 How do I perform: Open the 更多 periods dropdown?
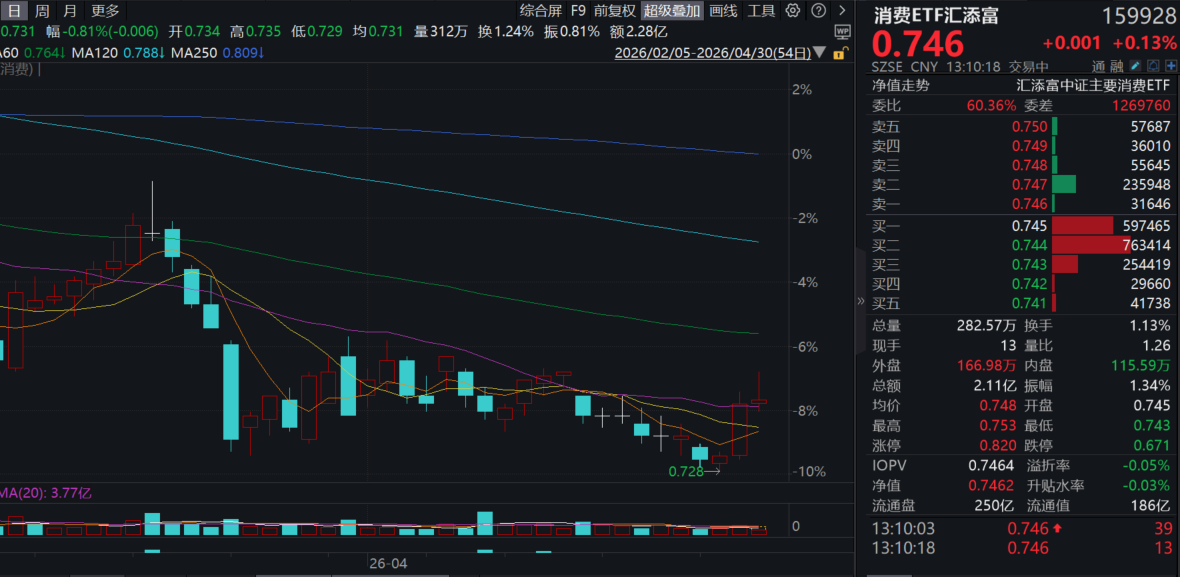pos(105,11)
